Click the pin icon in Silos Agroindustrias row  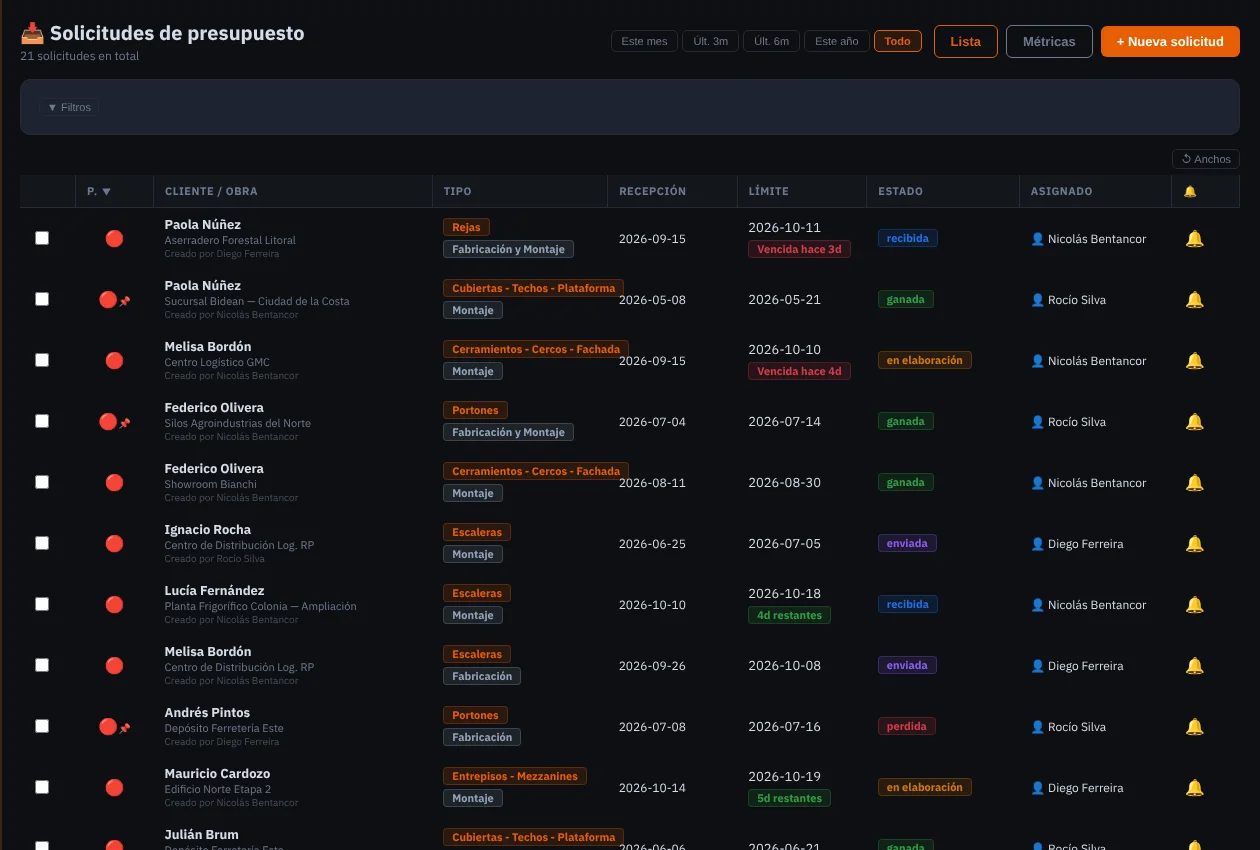click(x=125, y=424)
